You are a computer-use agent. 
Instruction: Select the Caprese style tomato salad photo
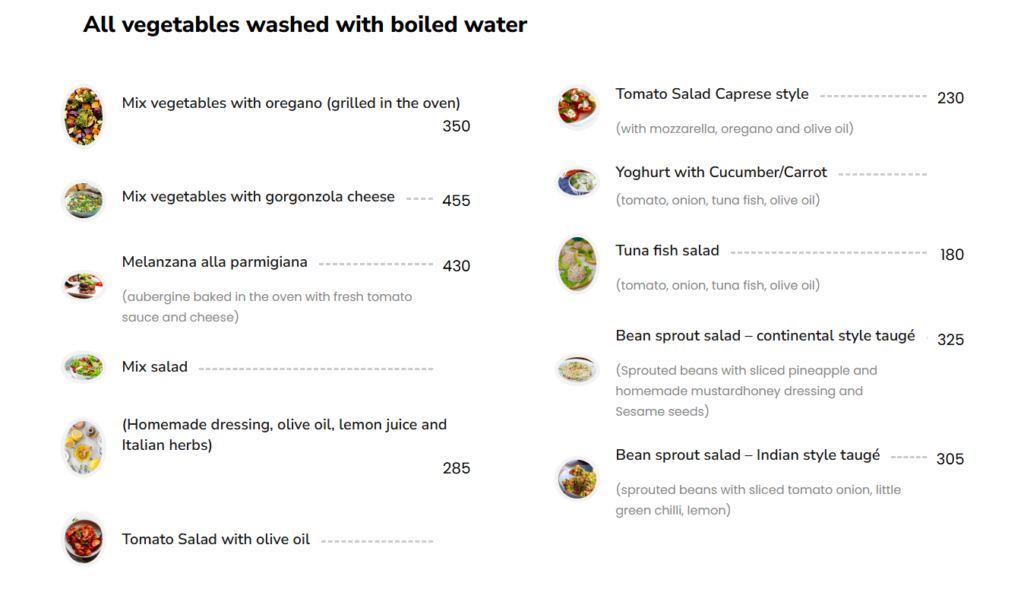point(577,106)
